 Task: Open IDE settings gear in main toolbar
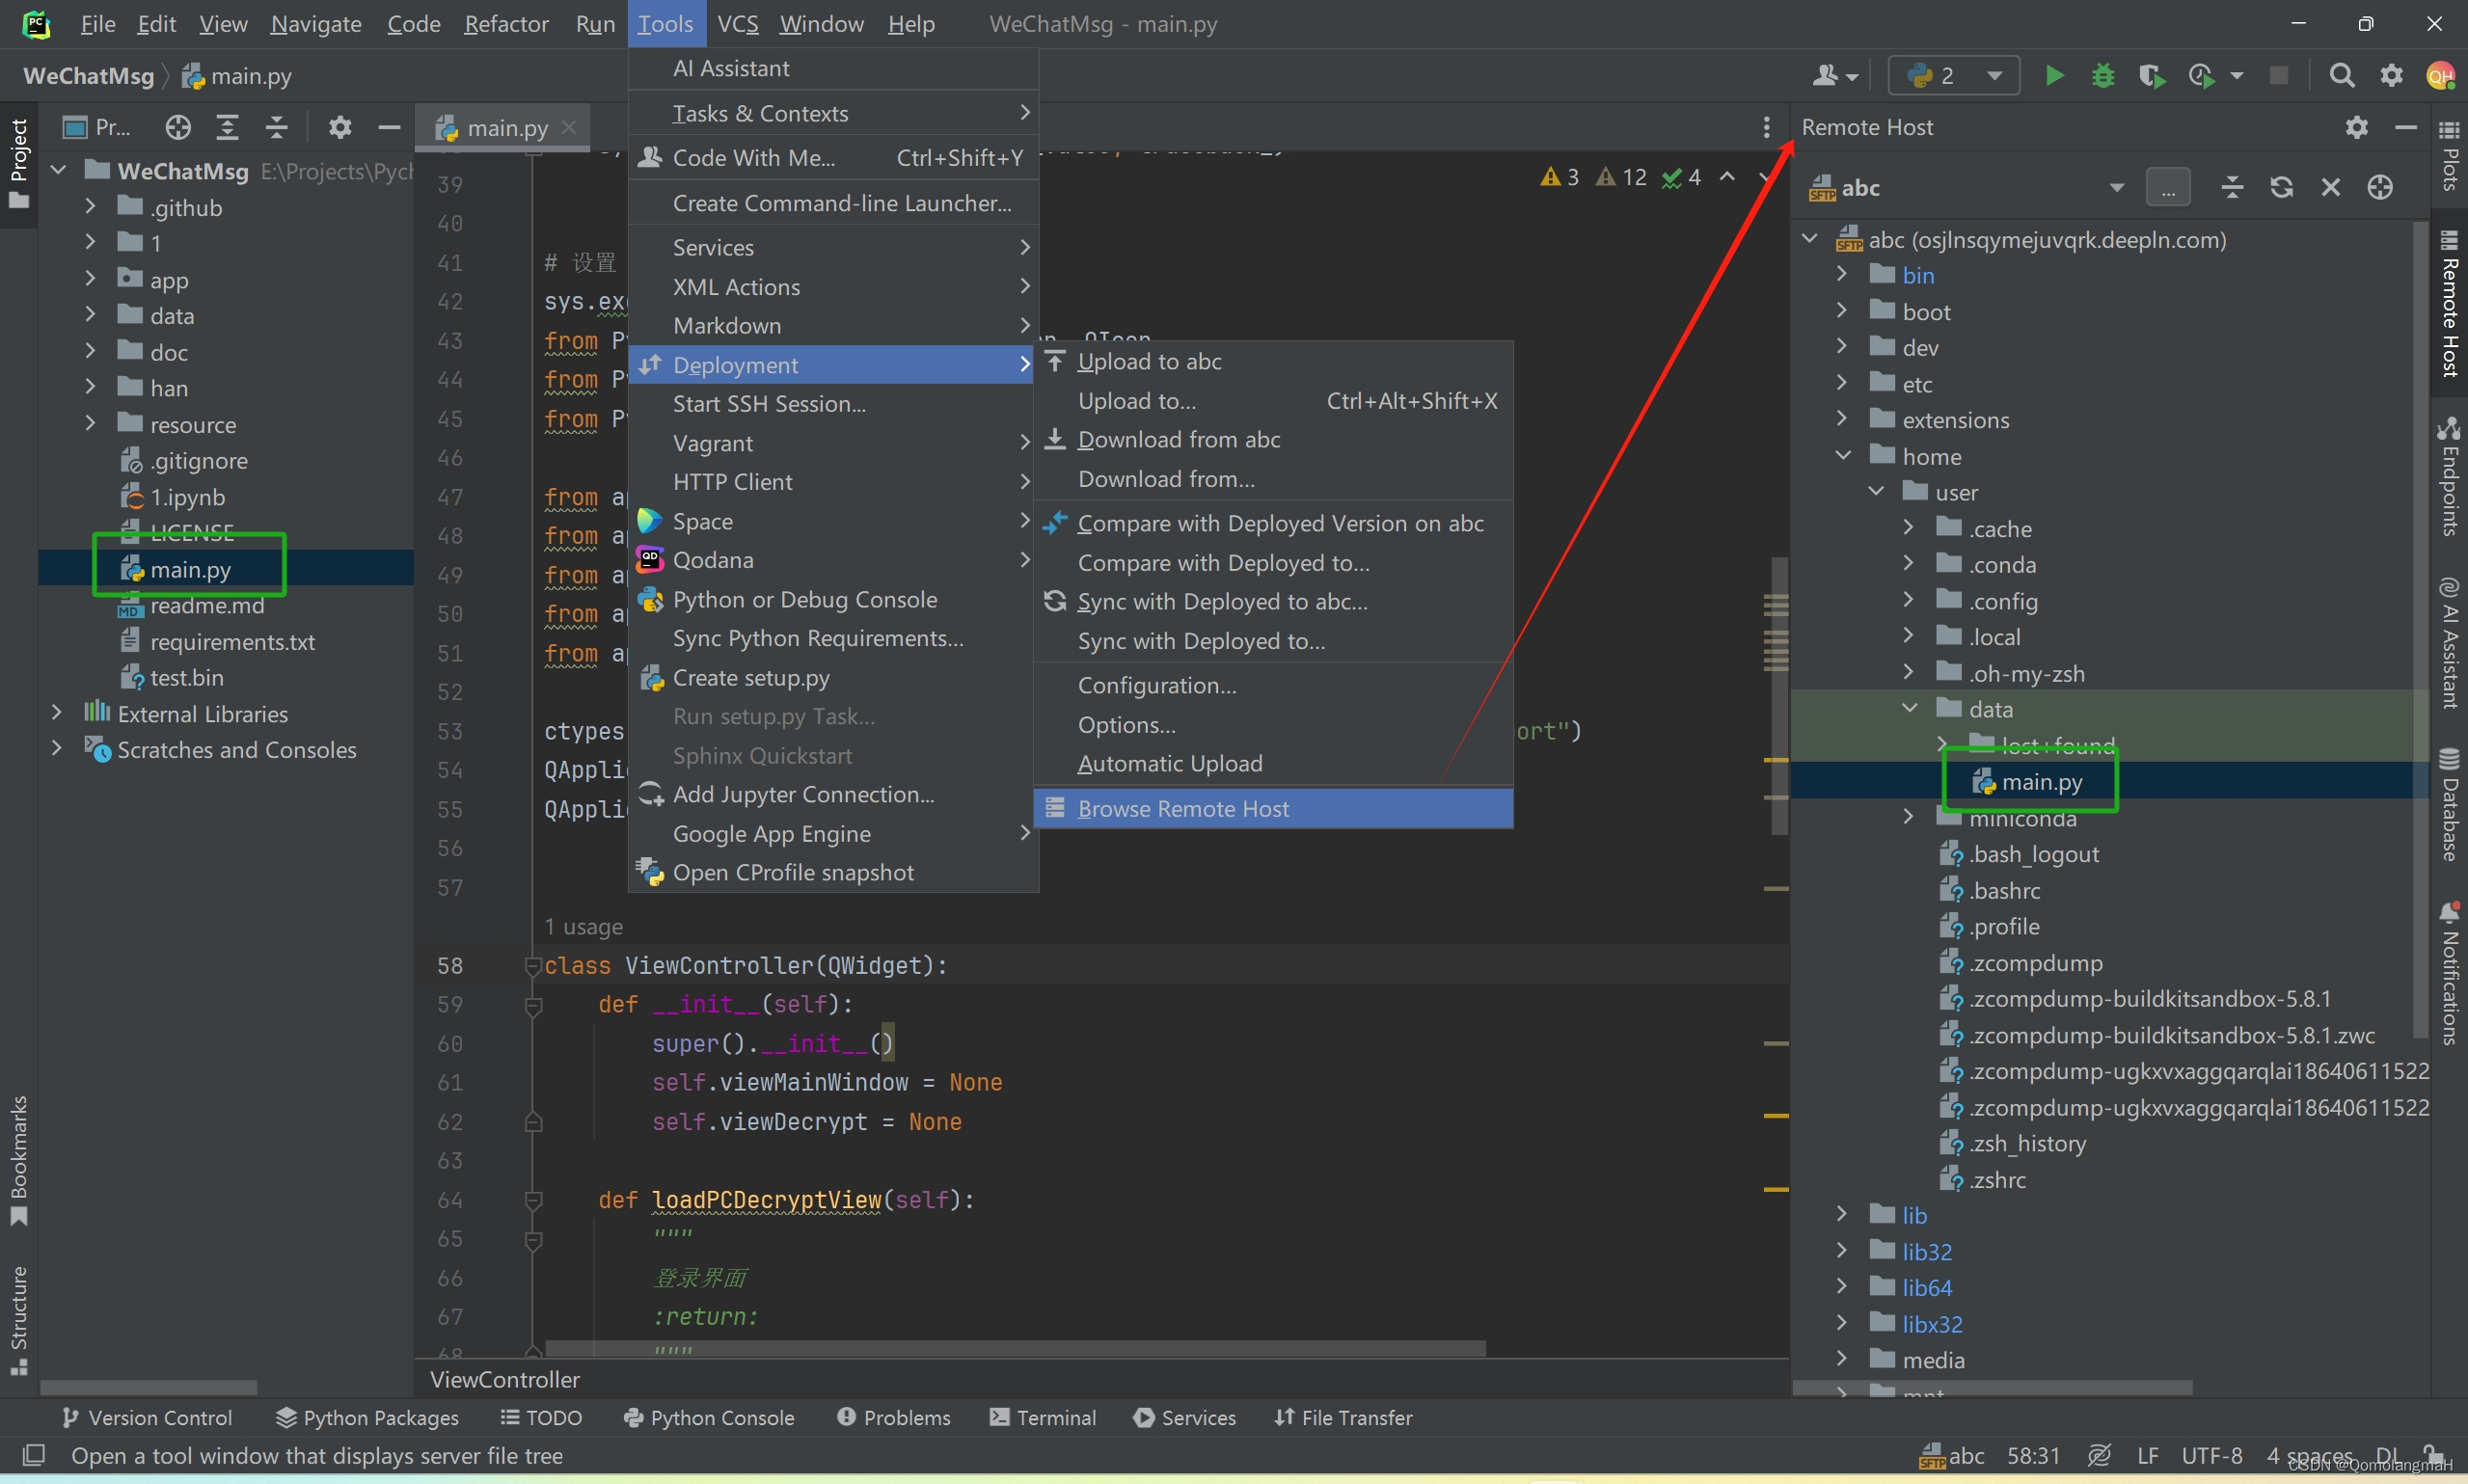click(x=2391, y=75)
